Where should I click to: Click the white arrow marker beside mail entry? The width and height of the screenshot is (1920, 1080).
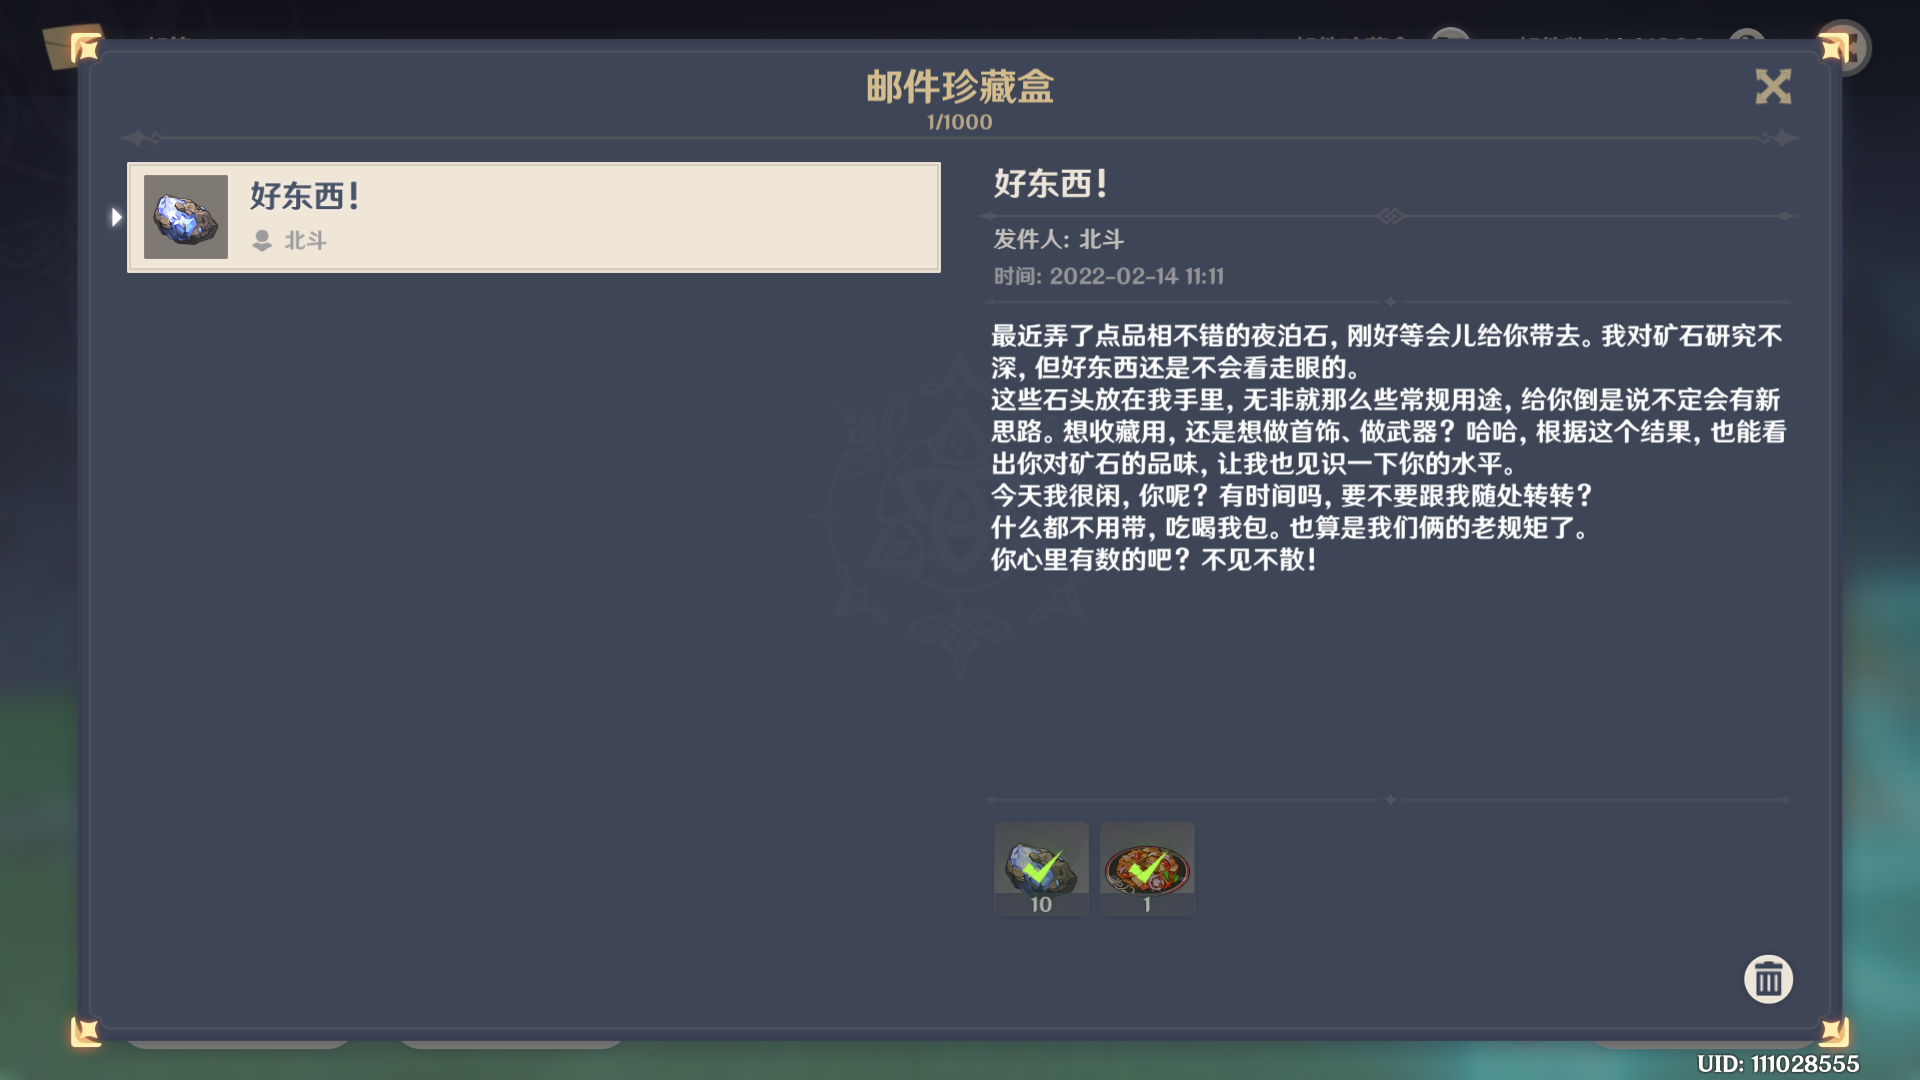pyautogui.click(x=116, y=217)
